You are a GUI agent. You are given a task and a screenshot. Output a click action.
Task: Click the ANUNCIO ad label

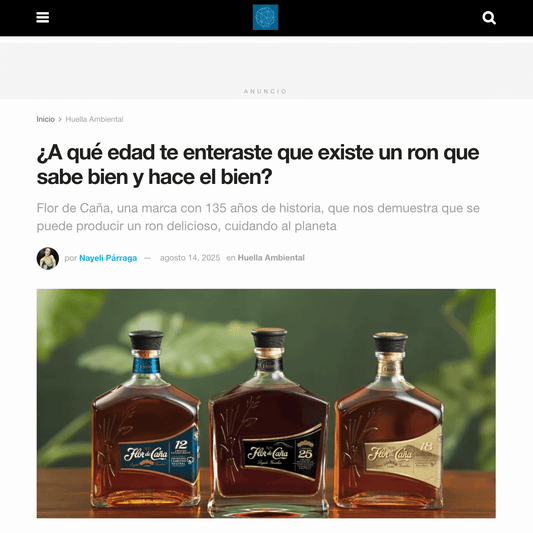(x=265, y=91)
